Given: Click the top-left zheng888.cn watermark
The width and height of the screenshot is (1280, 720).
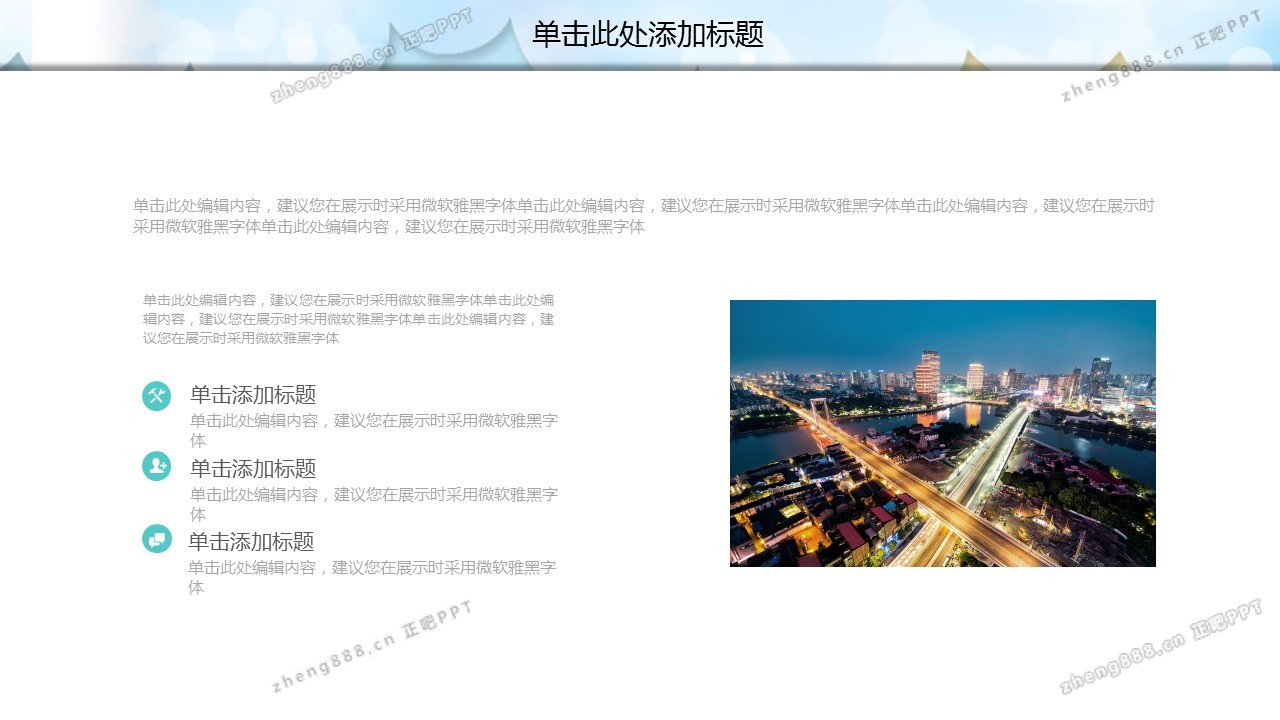Looking at the screenshot, I should coord(371,56).
